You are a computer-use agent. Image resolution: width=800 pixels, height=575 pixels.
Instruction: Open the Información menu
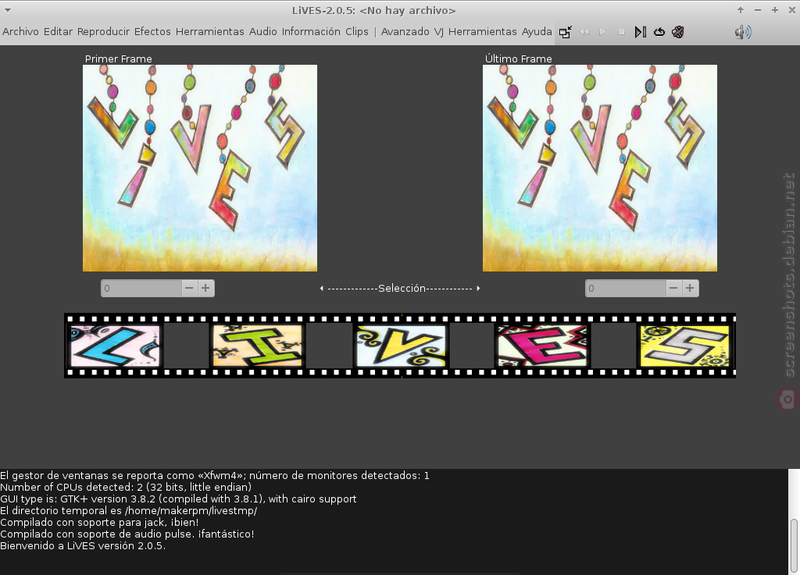pyautogui.click(x=311, y=32)
